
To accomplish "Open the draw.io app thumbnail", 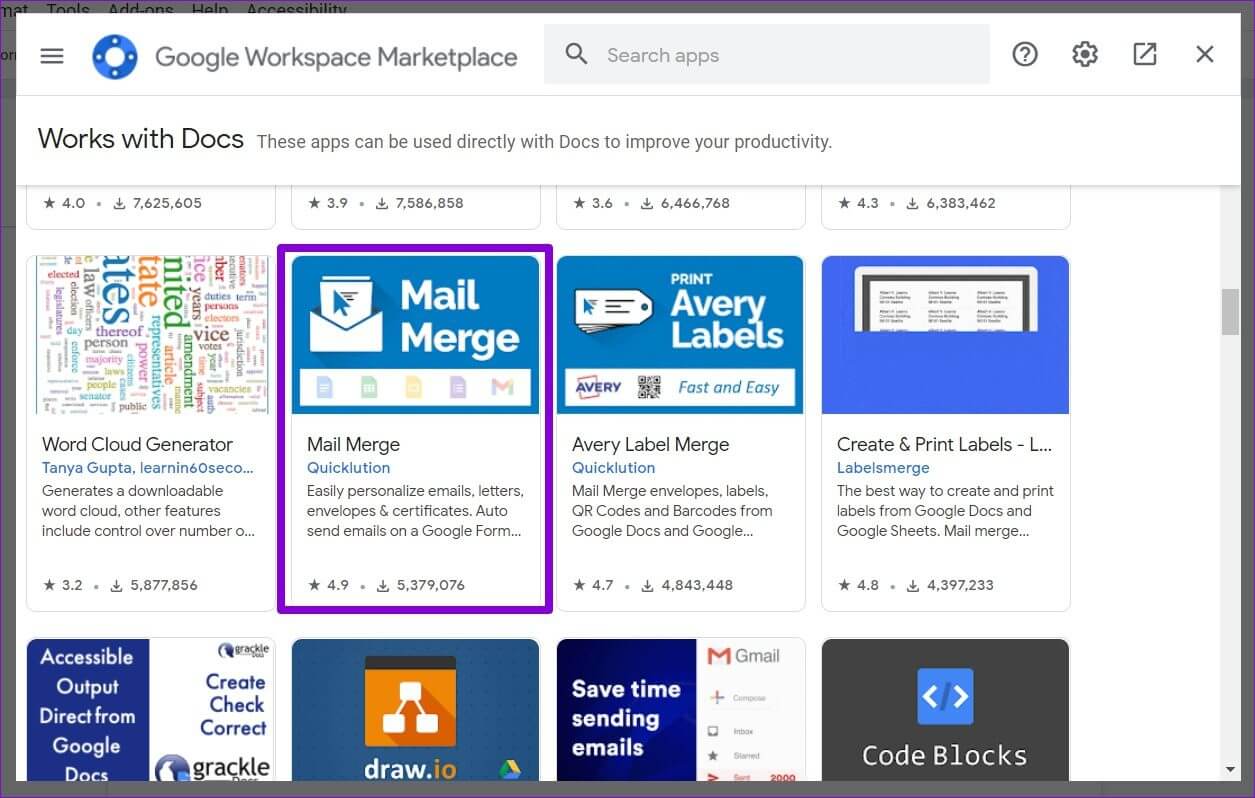I will click(415, 710).
